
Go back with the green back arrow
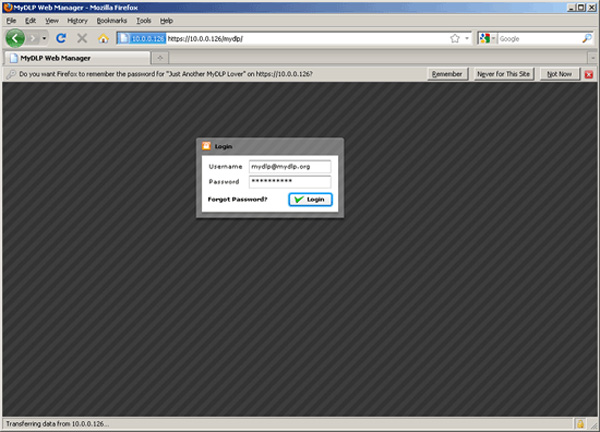pos(15,38)
